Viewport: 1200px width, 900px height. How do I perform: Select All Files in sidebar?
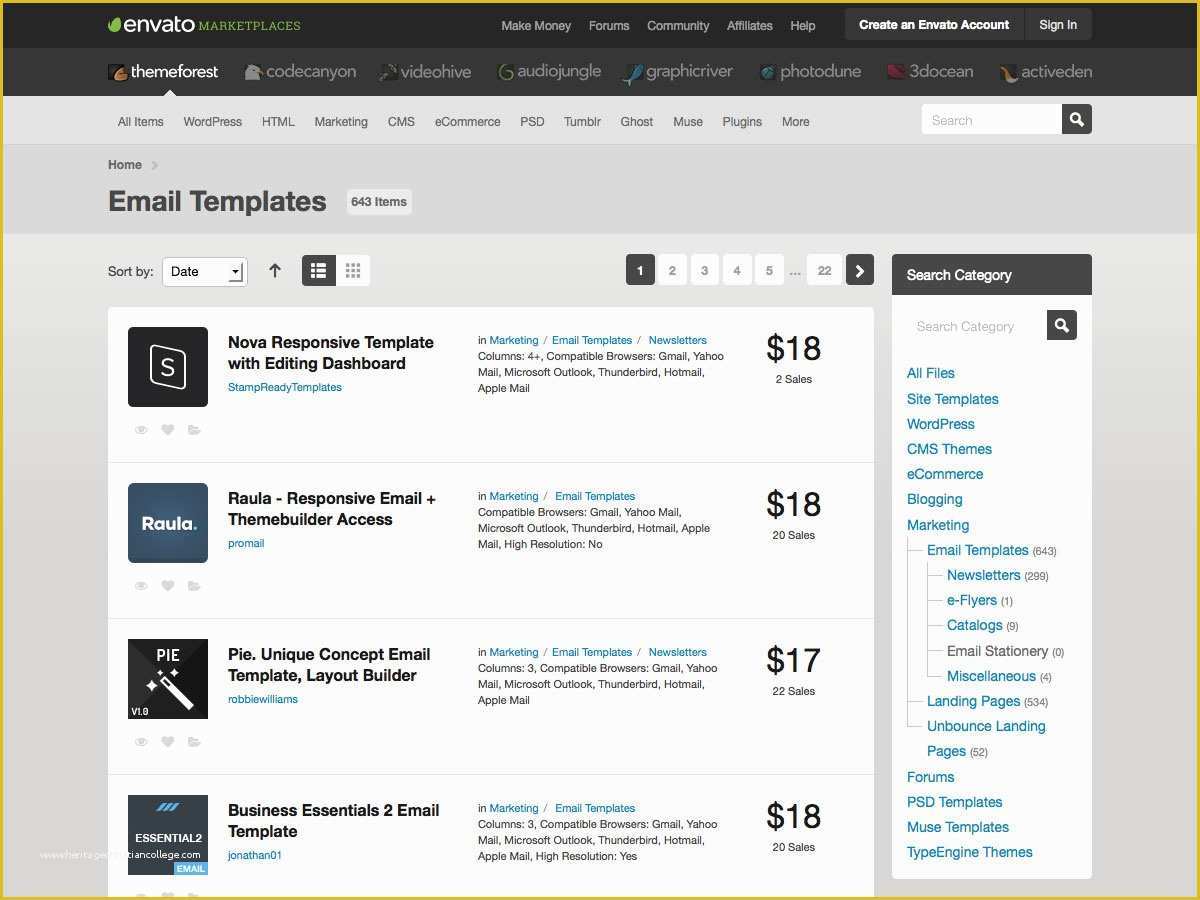[931, 373]
